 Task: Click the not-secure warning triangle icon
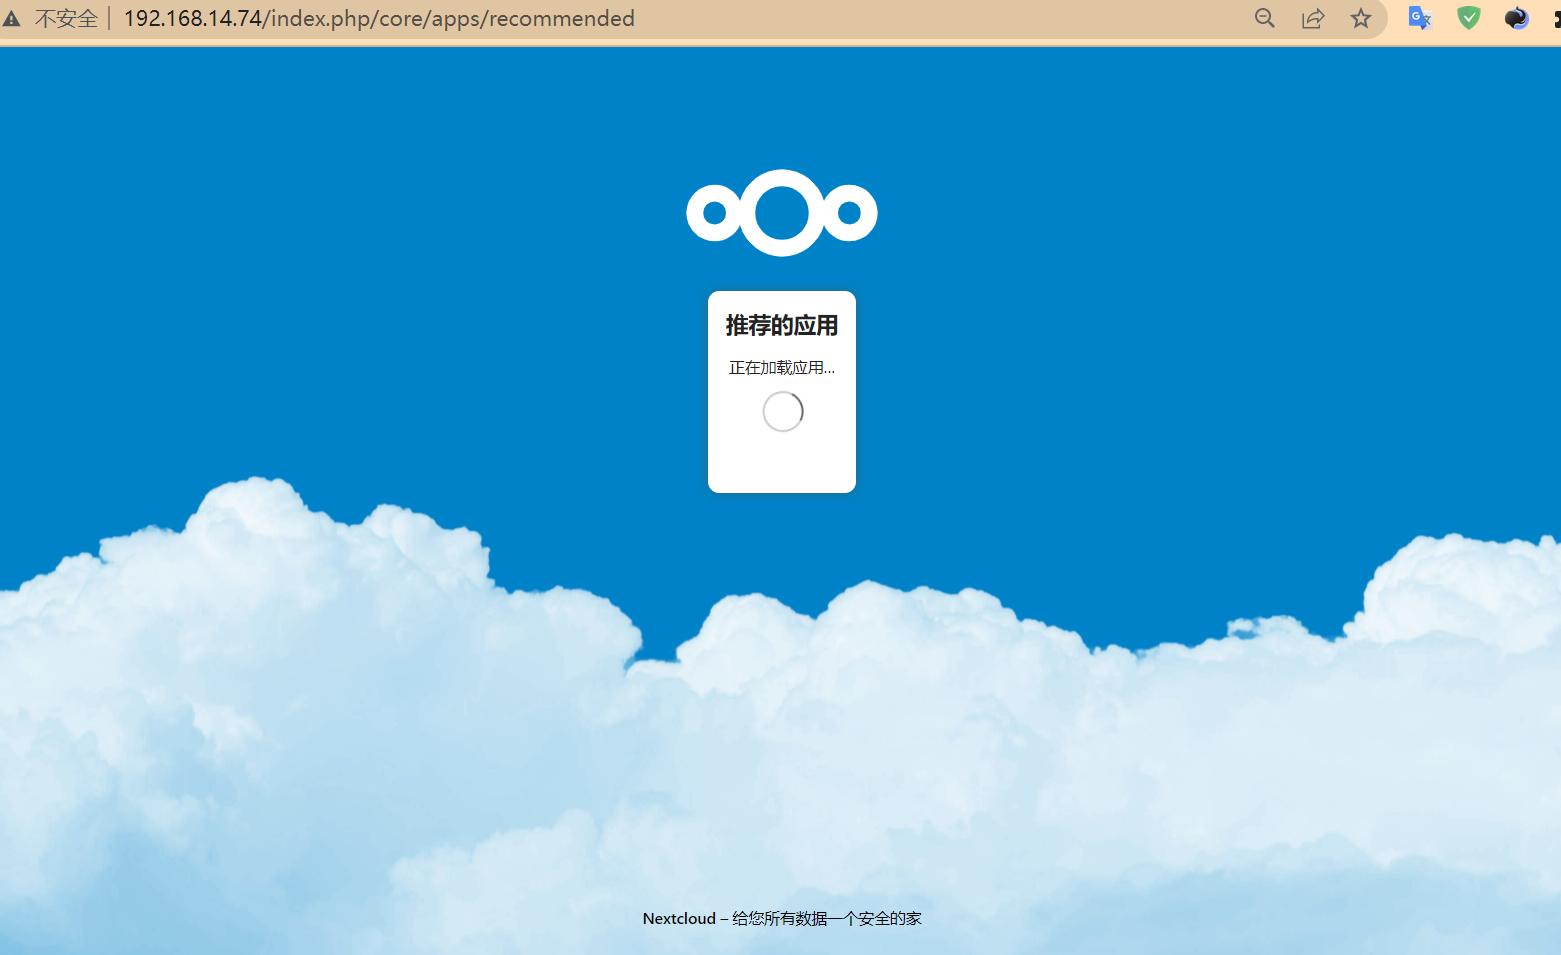(x=12, y=19)
